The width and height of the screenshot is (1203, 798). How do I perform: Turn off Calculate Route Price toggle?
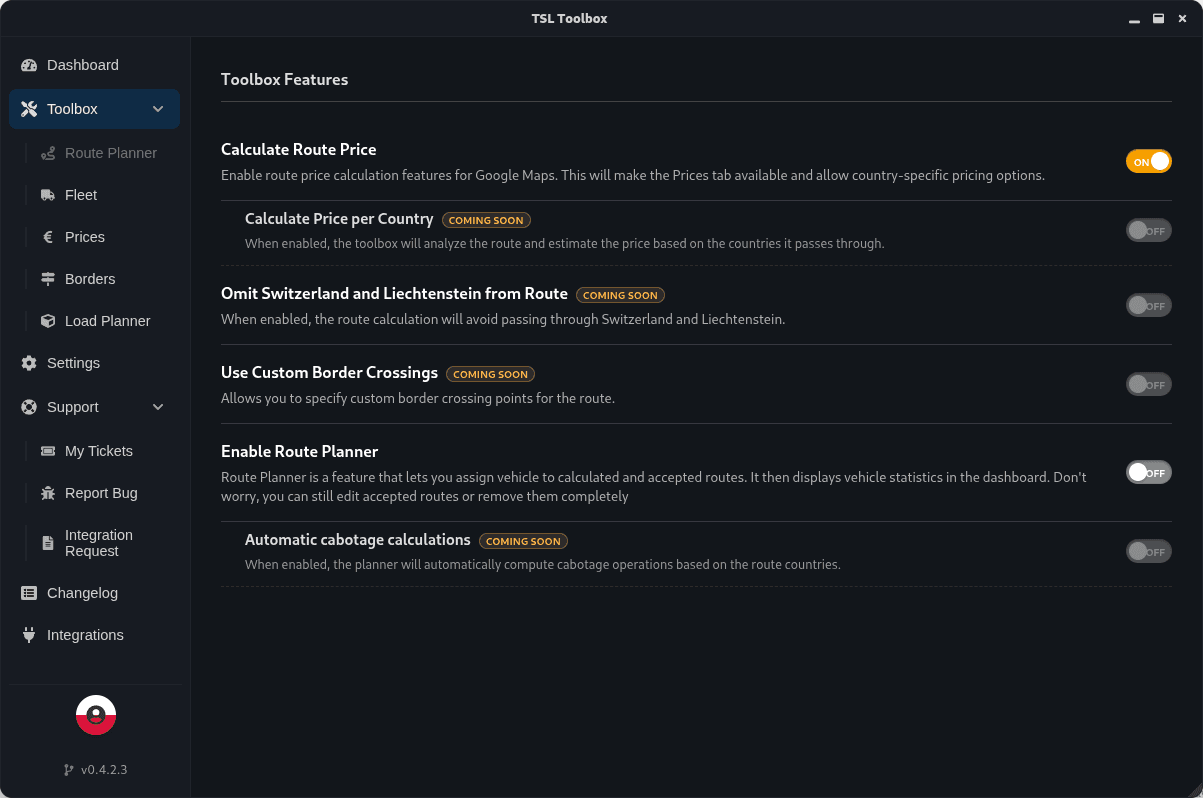[1149, 161]
